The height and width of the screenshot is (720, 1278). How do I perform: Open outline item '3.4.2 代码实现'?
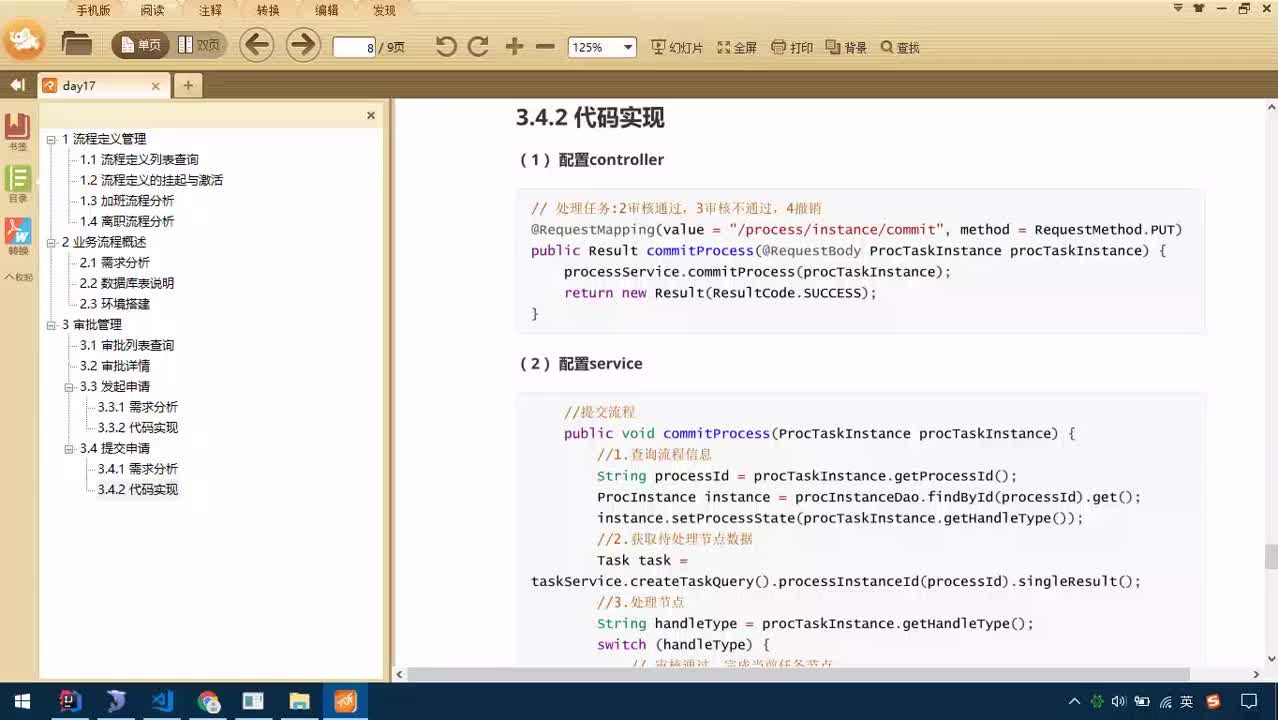138,490
